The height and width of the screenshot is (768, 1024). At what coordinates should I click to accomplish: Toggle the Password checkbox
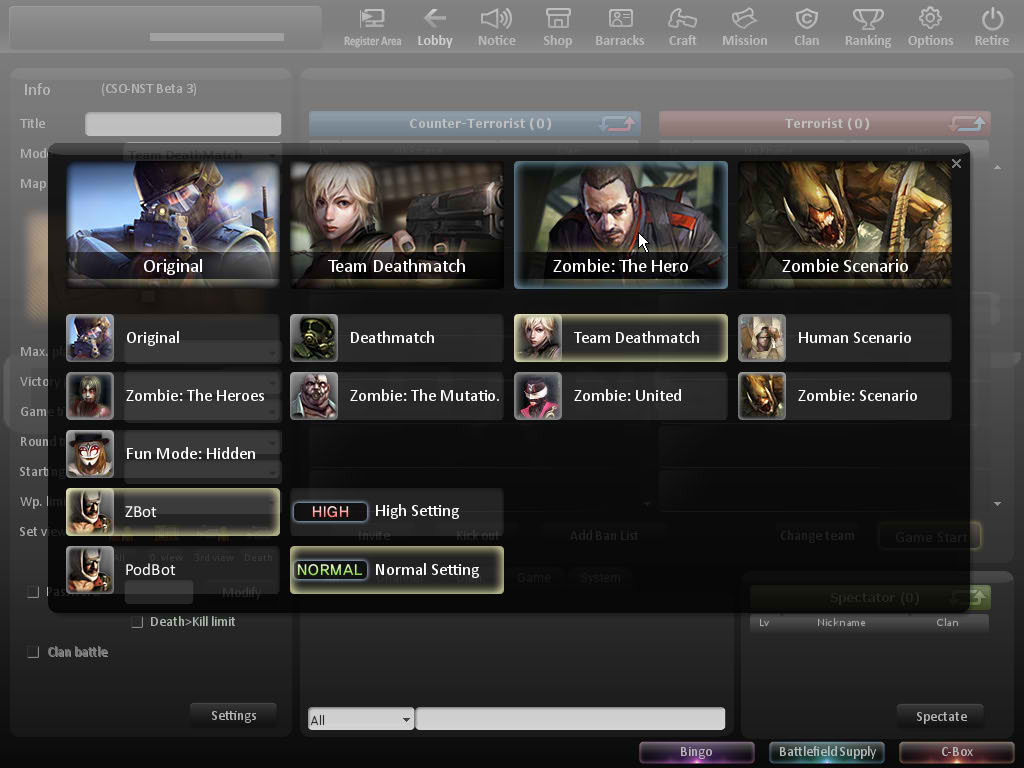point(33,592)
